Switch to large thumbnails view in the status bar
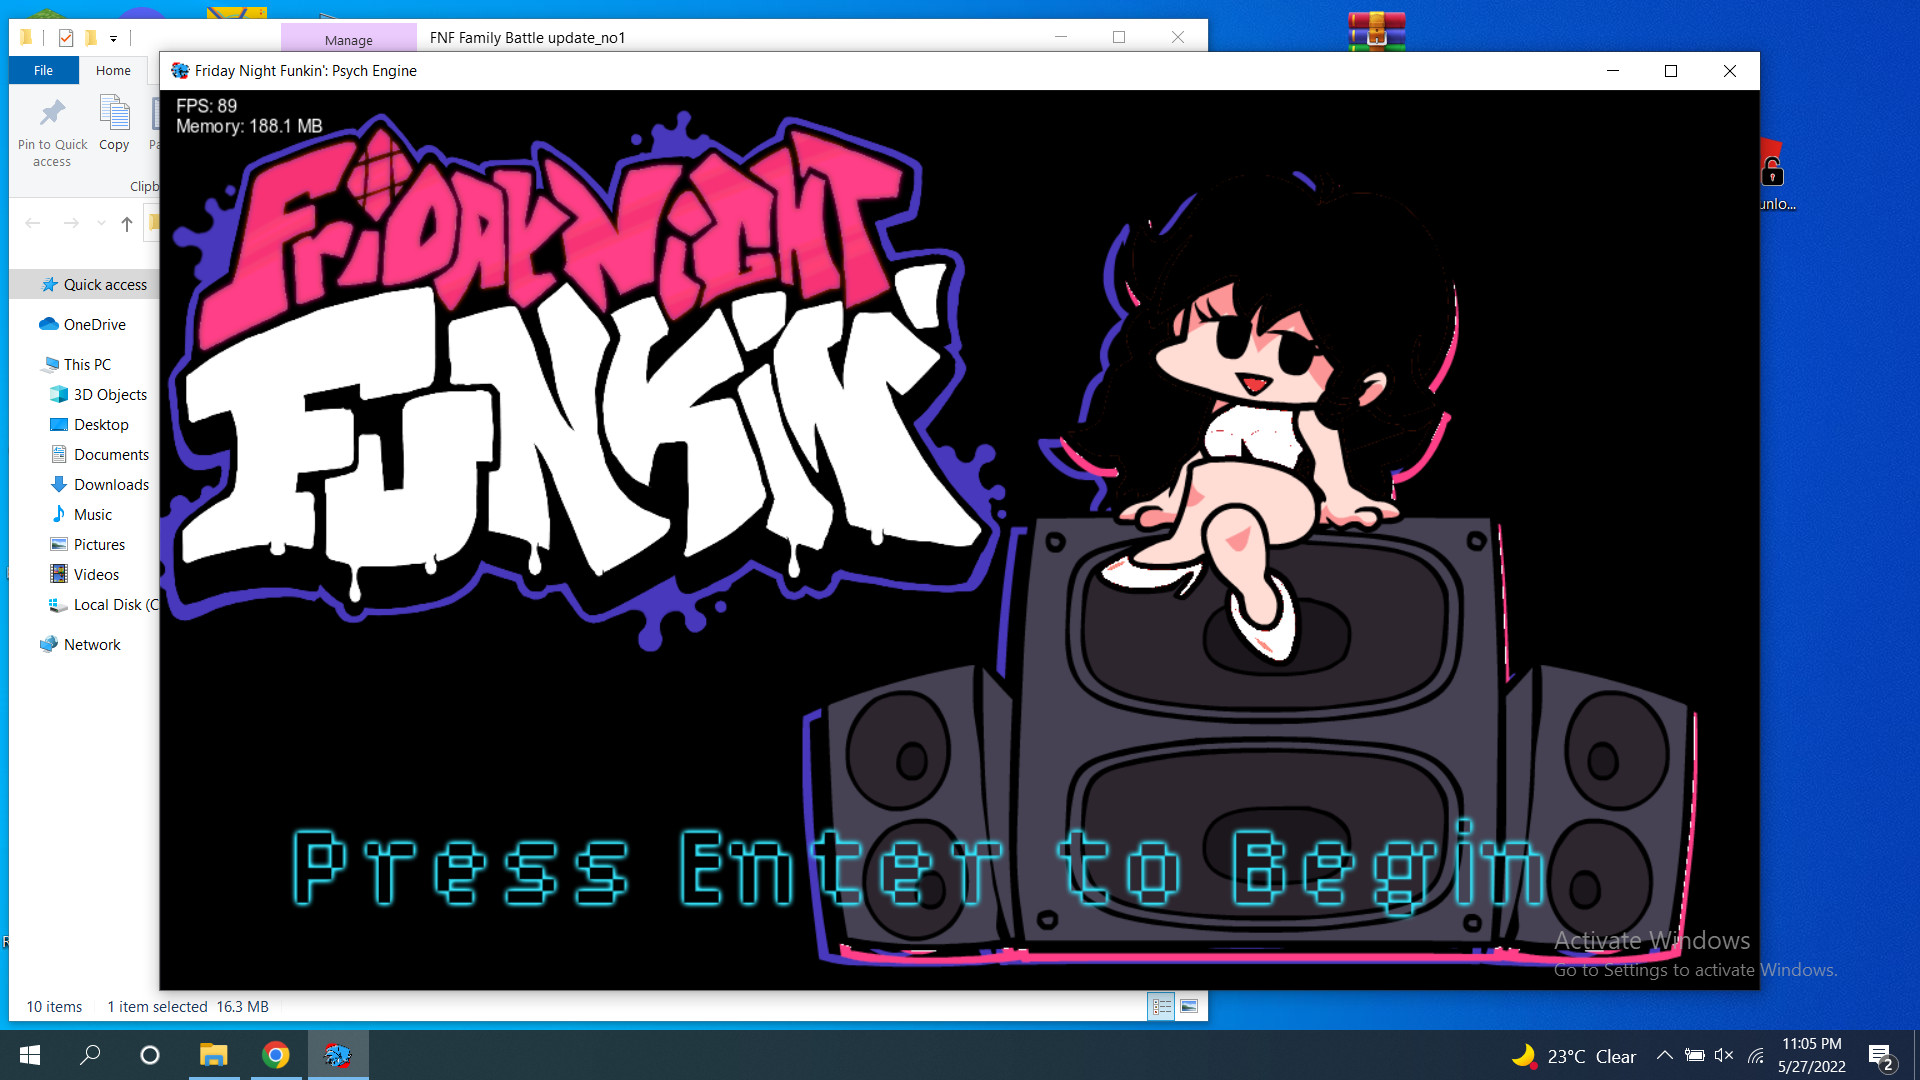The width and height of the screenshot is (1920, 1080). tap(1190, 1006)
